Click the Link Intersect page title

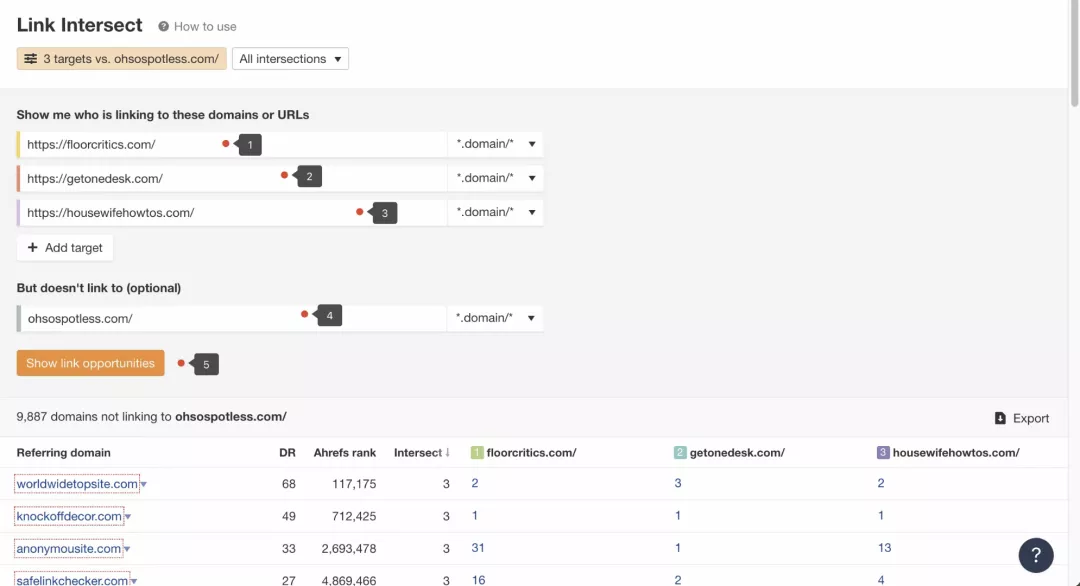[79, 25]
